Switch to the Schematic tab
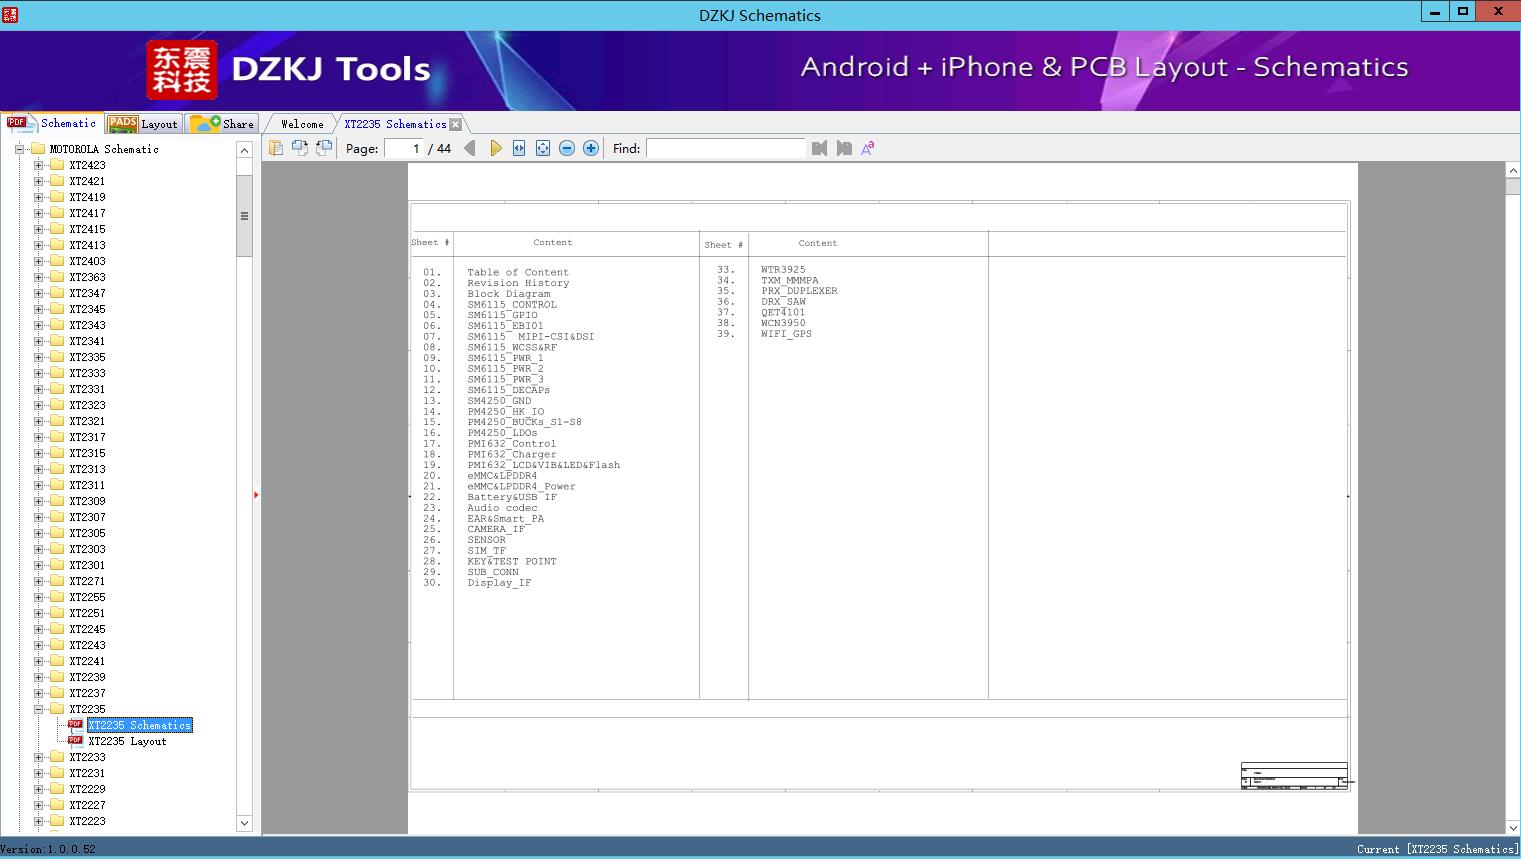 [52, 123]
